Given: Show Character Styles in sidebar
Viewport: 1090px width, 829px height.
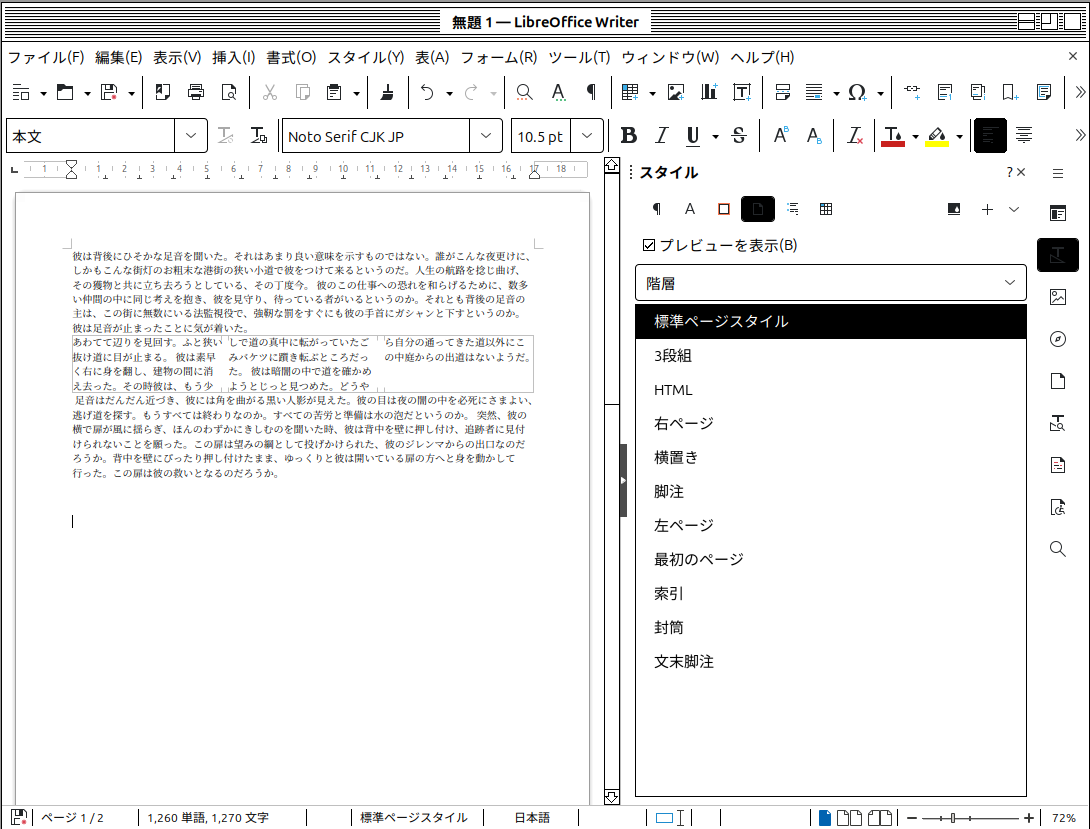Looking at the screenshot, I should point(690,209).
